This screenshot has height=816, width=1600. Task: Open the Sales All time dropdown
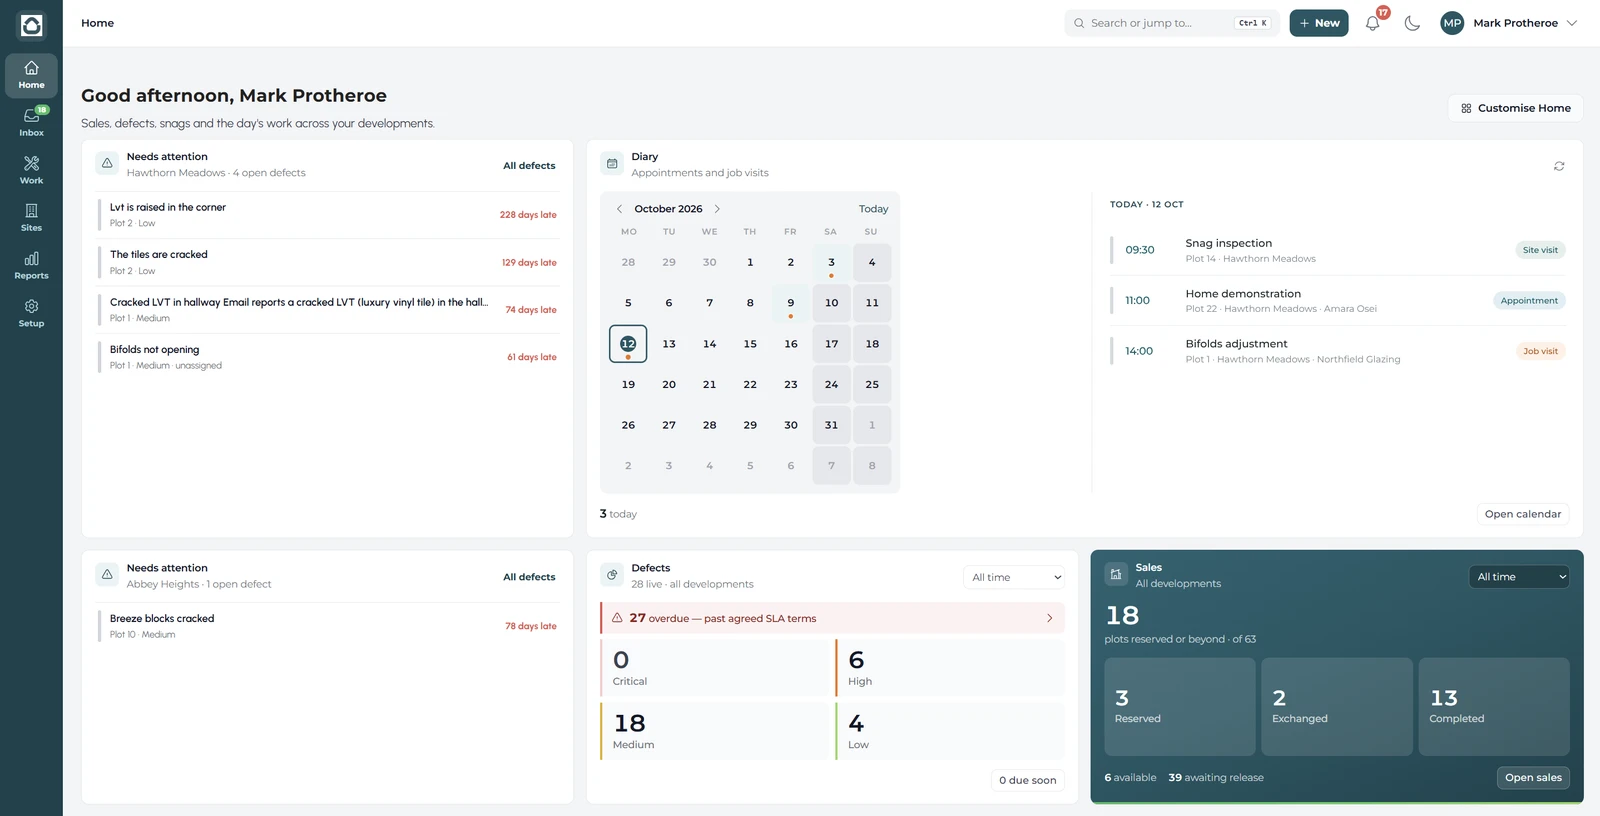[1520, 577]
